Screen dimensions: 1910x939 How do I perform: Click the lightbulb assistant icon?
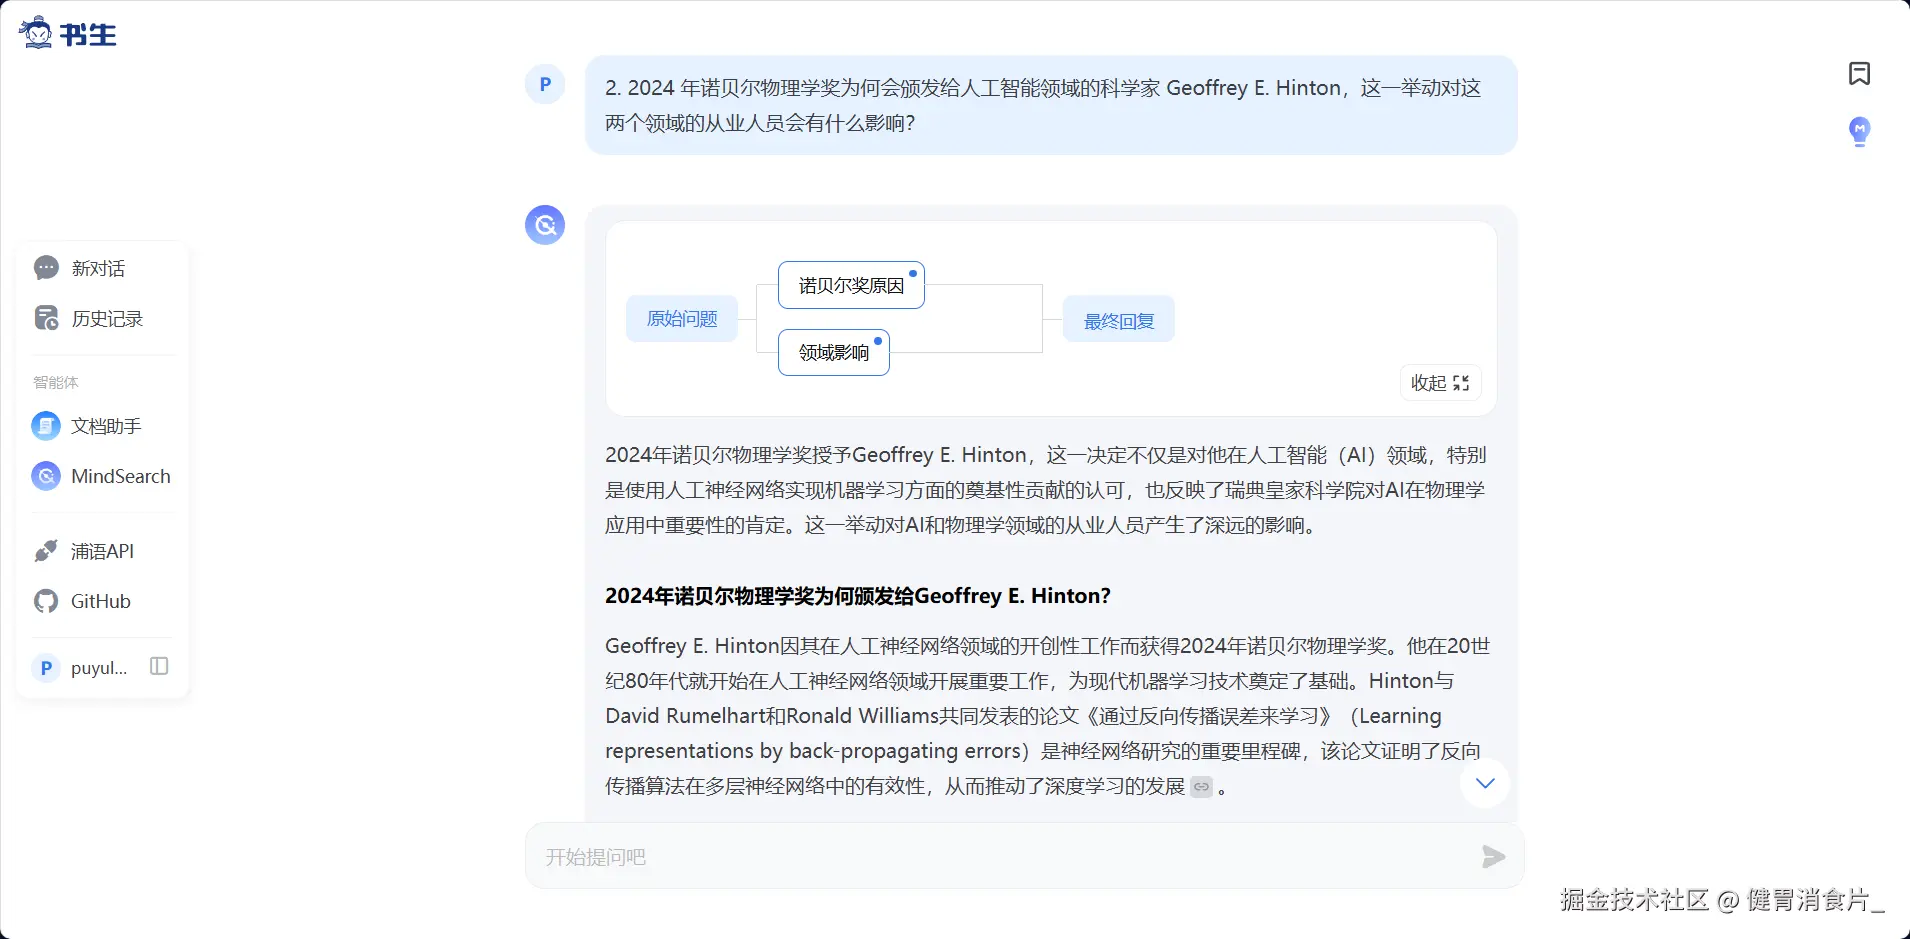point(1859,131)
